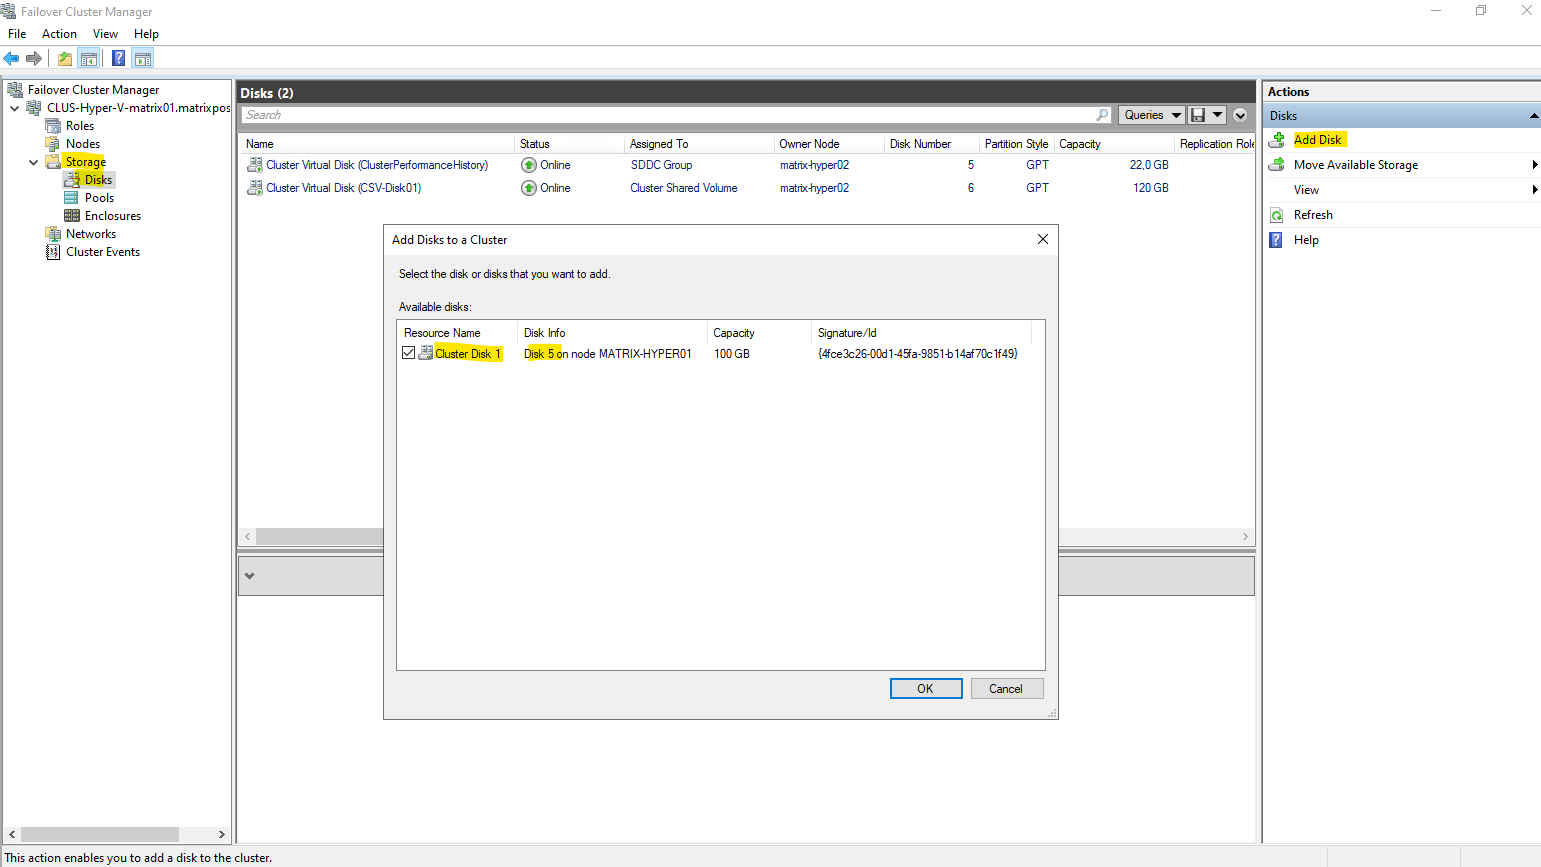Click the Search field above disk list
Viewport: 1541px width, 867px height.
point(670,115)
